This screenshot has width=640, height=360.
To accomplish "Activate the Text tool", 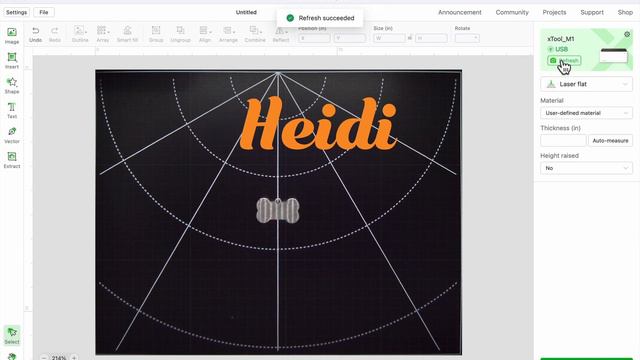I will [12, 110].
